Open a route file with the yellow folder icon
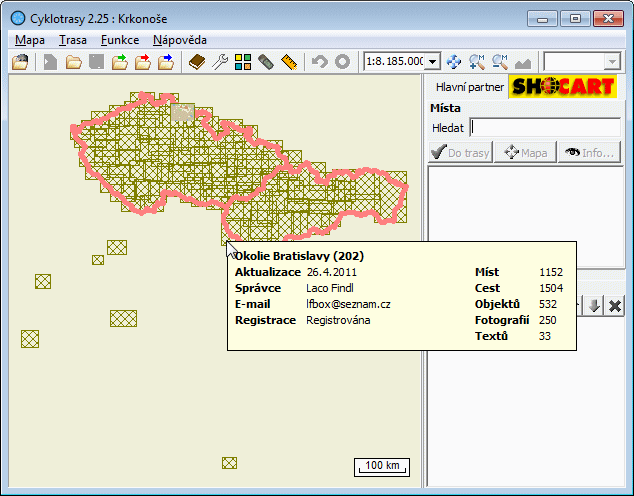The height and width of the screenshot is (496, 634). pyautogui.click(x=74, y=62)
